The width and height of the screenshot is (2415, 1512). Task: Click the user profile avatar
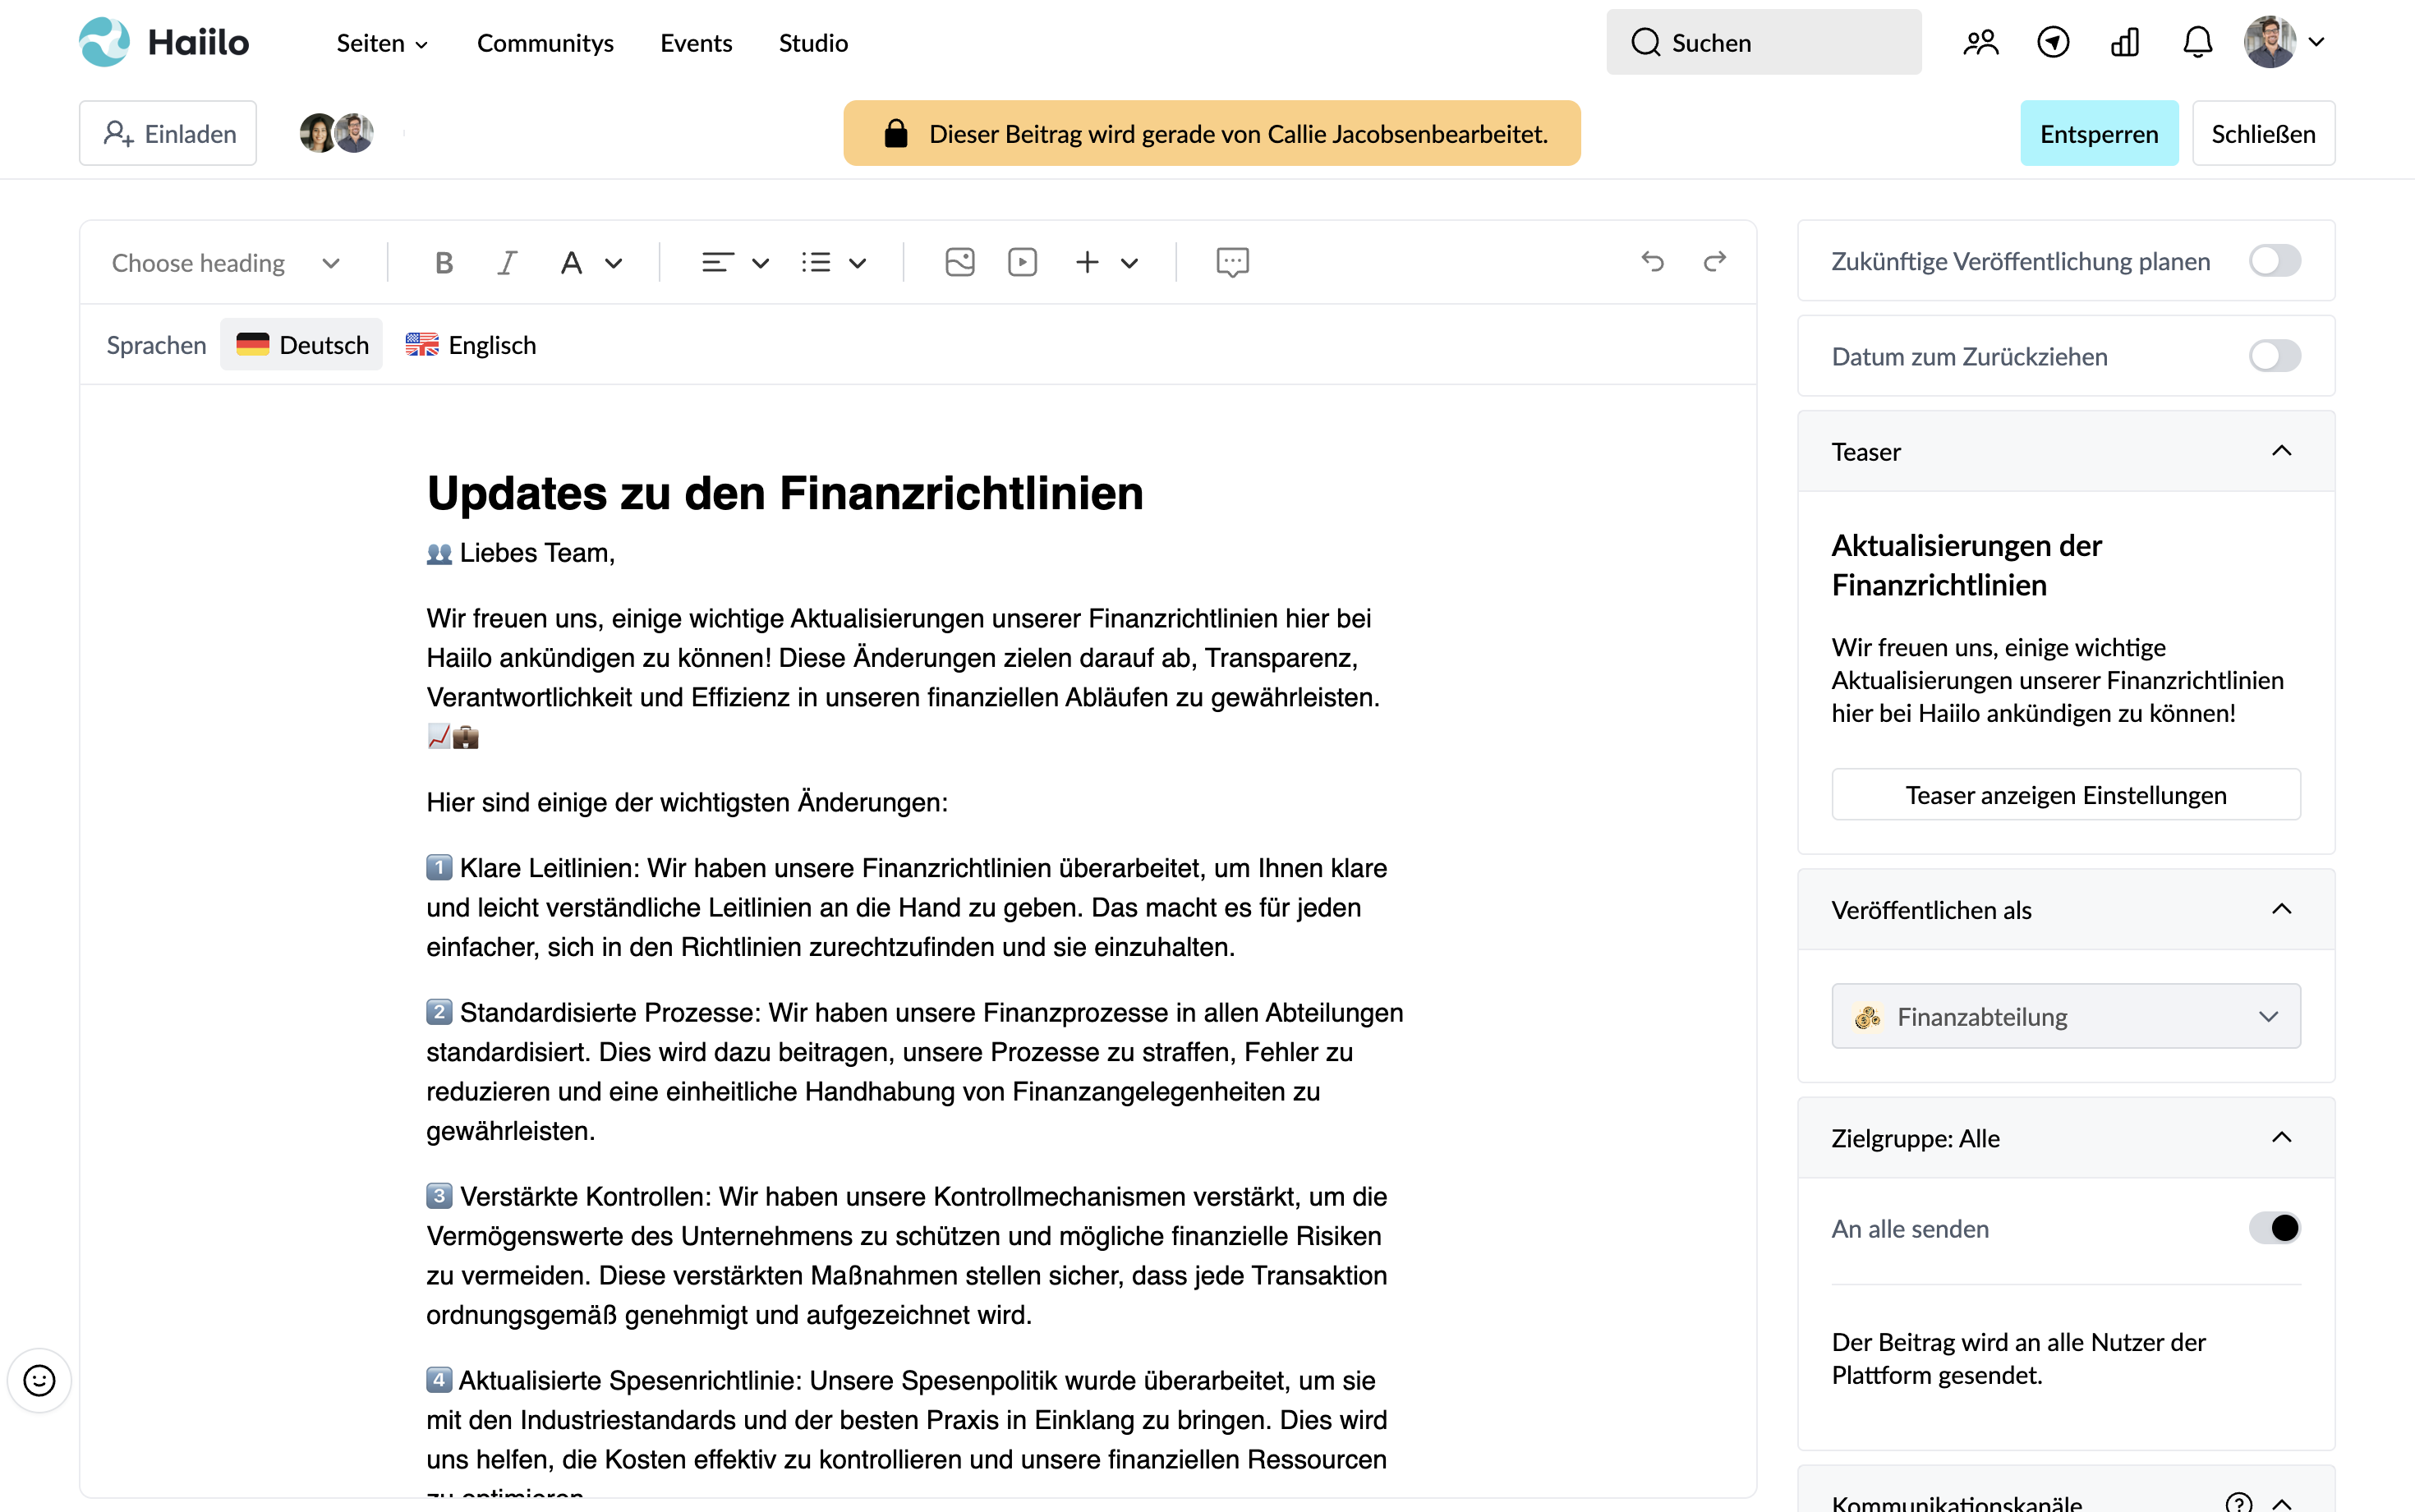(2269, 42)
